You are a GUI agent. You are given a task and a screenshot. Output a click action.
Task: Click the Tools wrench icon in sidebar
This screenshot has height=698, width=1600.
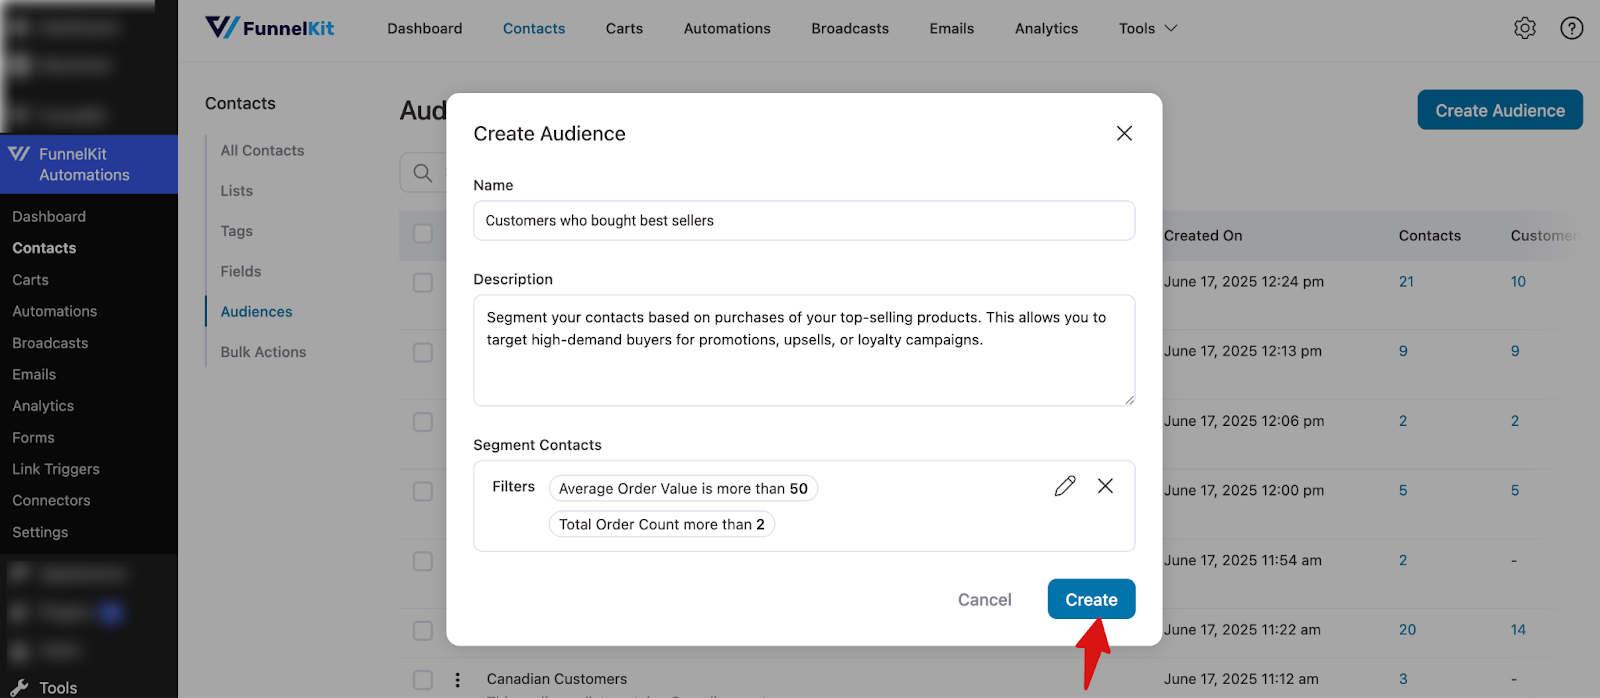click(19, 688)
